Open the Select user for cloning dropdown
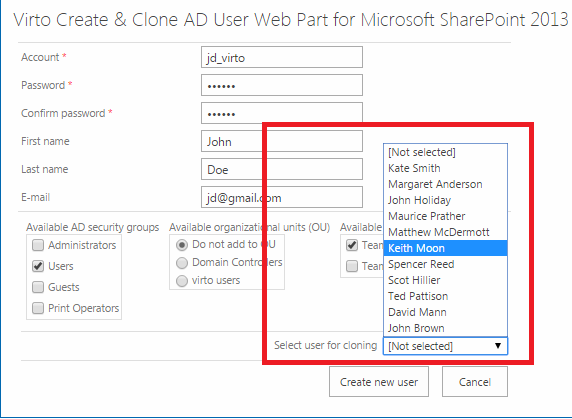The height and width of the screenshot is (419, 572). pos(445,346)
